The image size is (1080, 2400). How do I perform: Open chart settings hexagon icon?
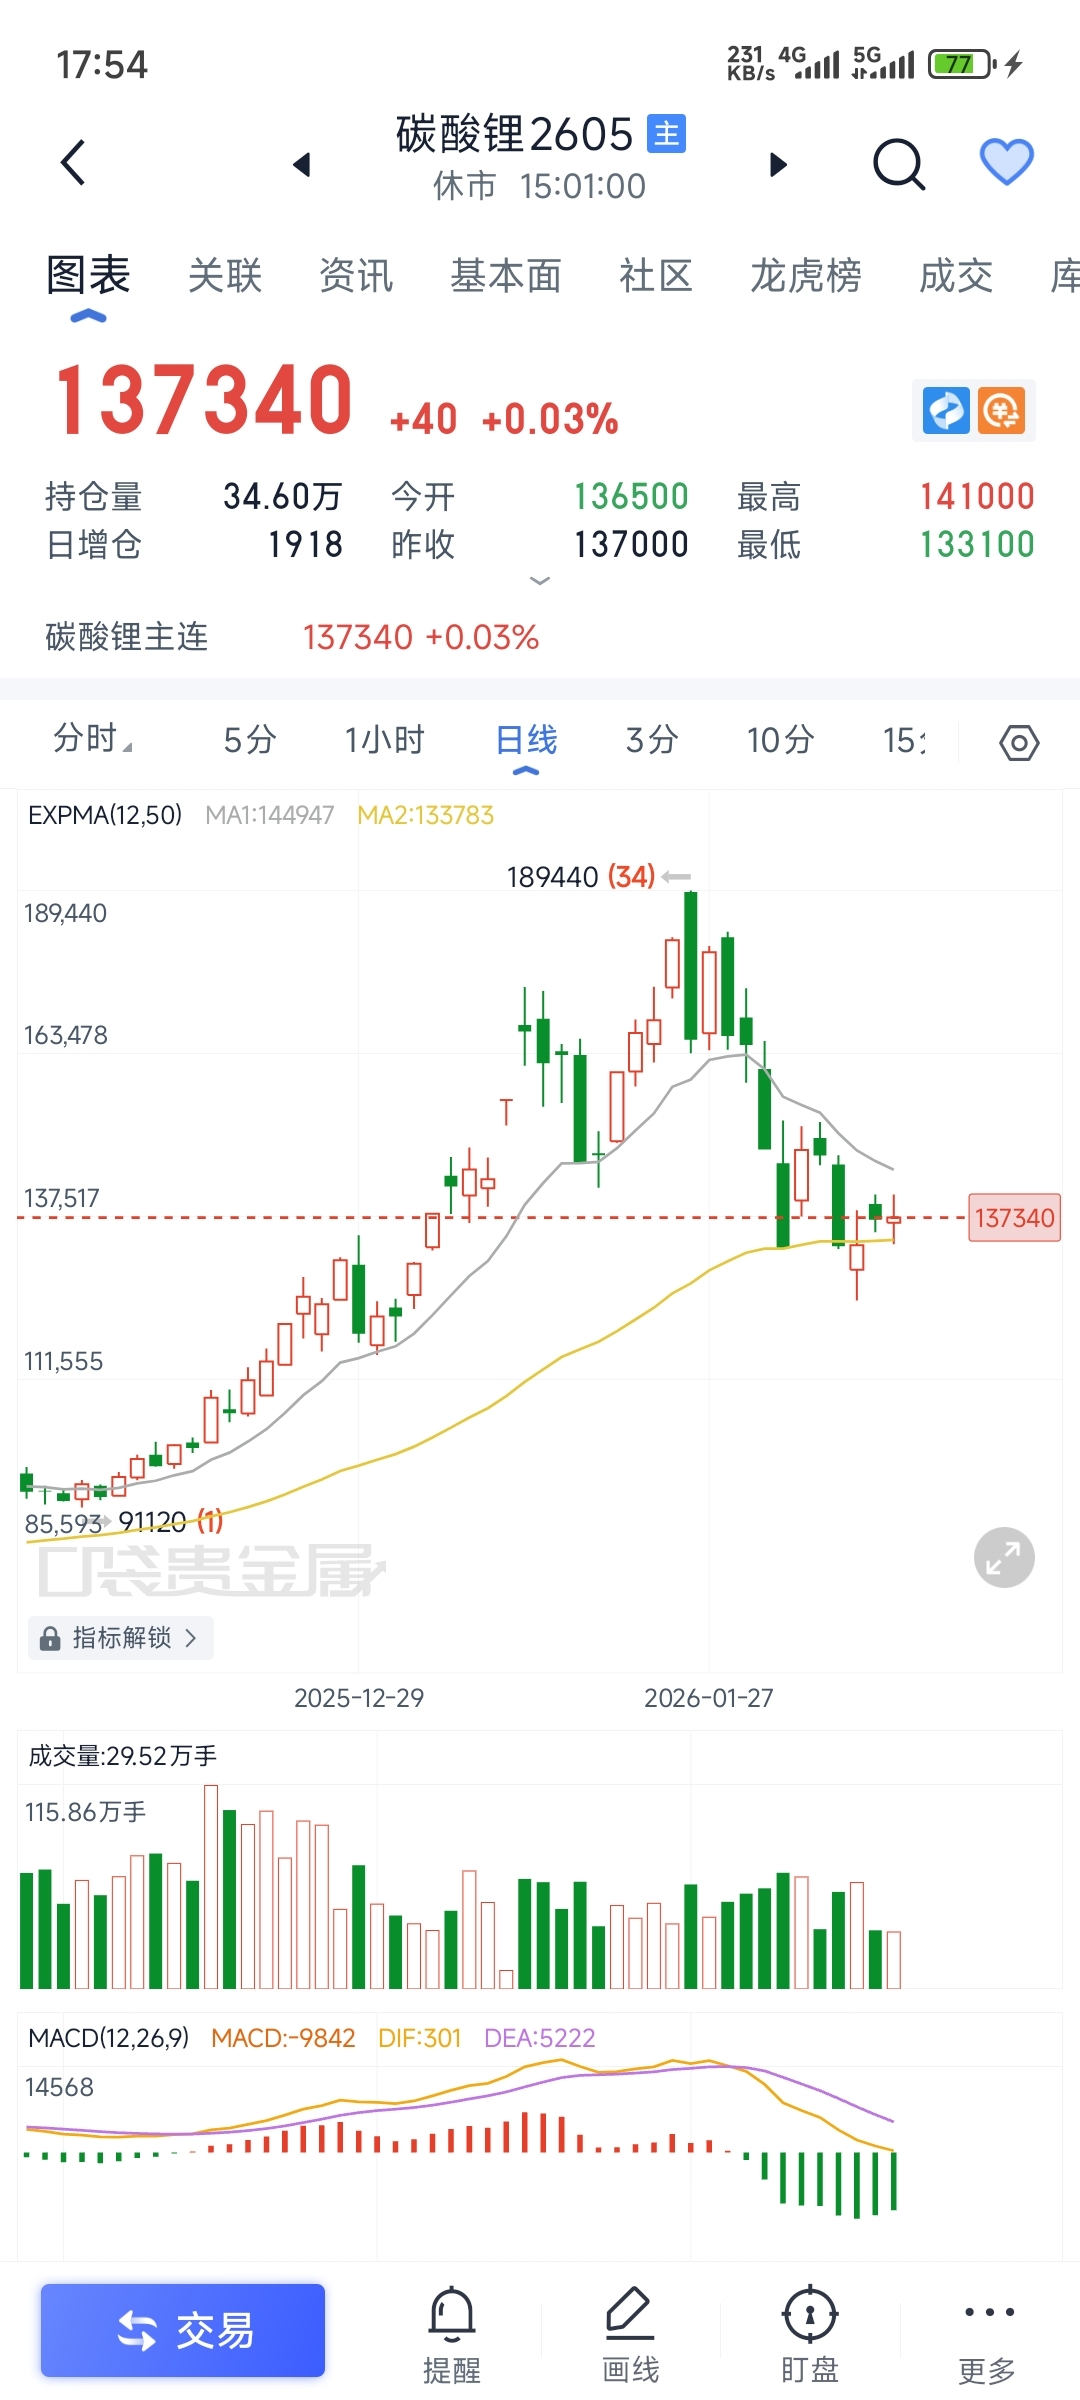(1019, 743)
